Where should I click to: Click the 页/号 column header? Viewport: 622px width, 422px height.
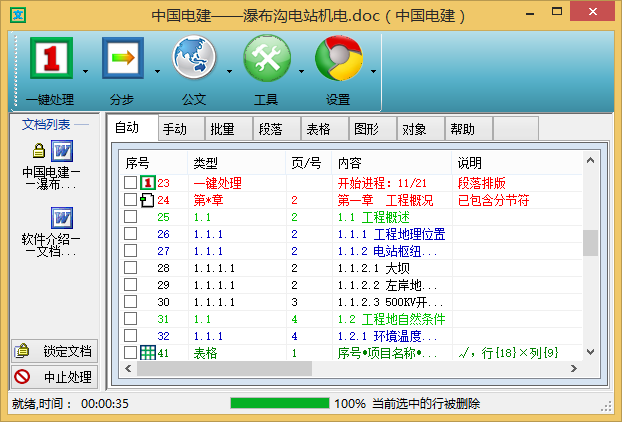pyautogui.click(x=309, y=163)
